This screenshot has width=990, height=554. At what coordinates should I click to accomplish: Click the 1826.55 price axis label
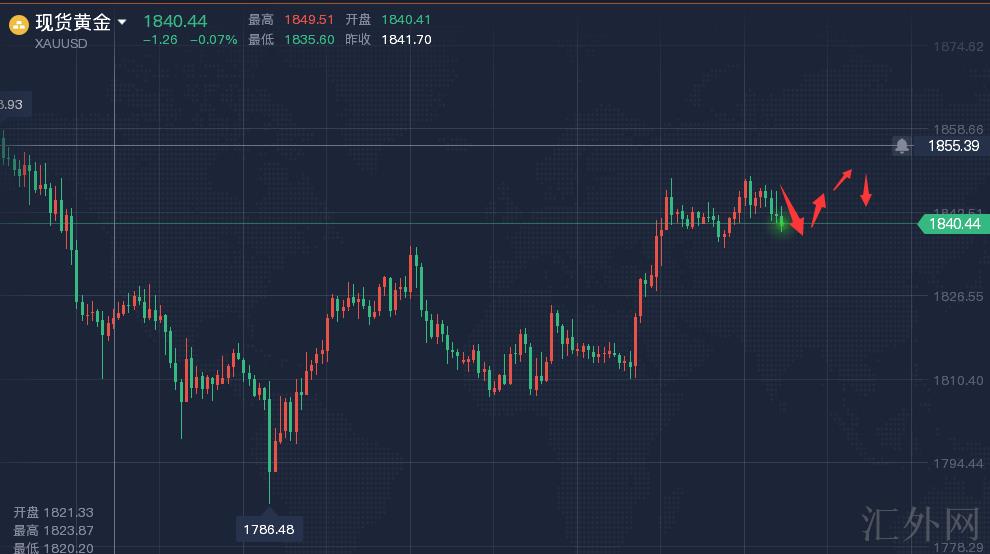coord(957,297)
